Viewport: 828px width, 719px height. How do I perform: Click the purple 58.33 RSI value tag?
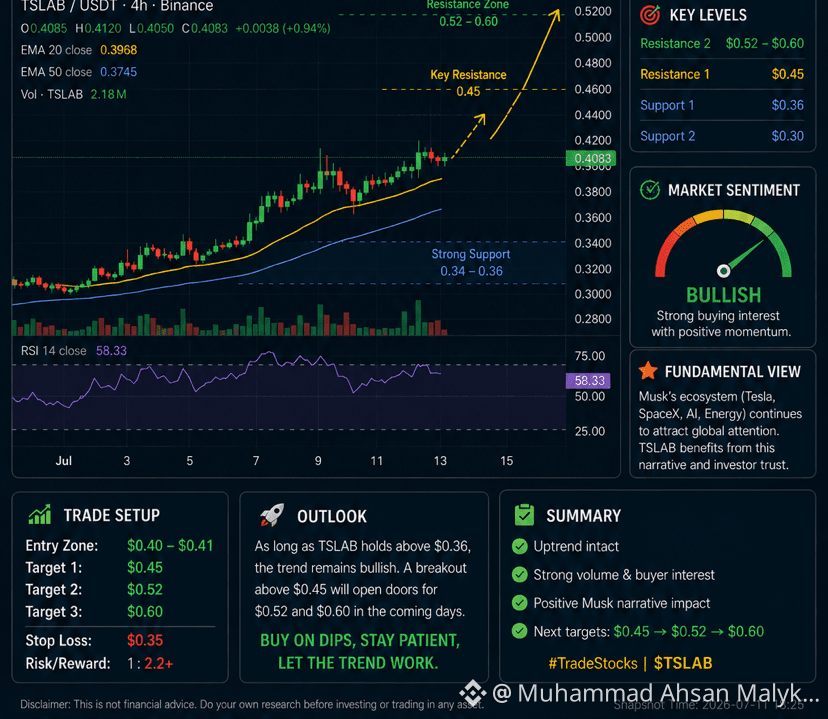coord(588,381)
